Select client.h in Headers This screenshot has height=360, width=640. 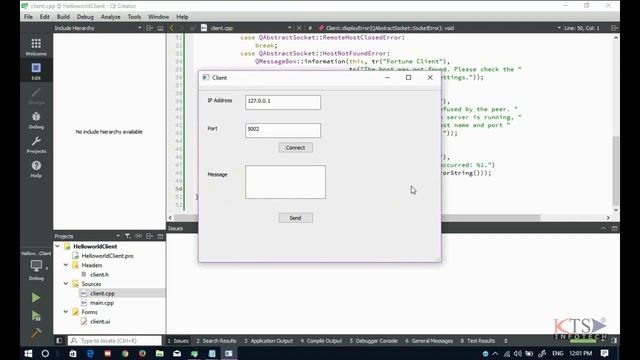(99, 274)
